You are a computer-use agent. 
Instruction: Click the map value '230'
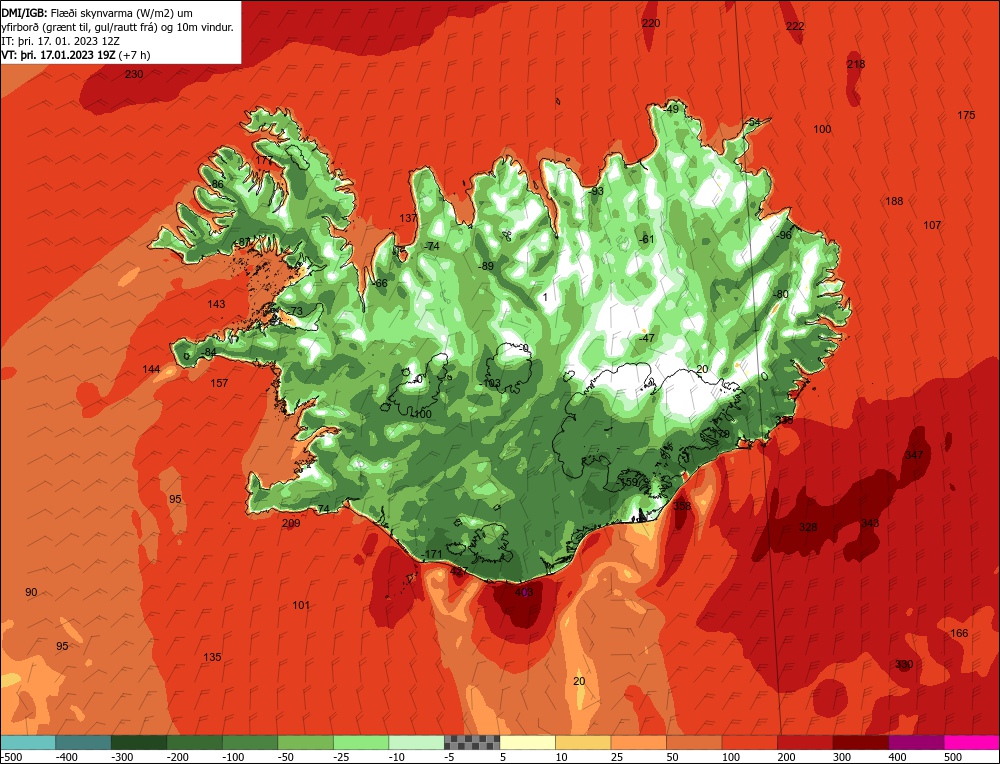pos(134,74)
